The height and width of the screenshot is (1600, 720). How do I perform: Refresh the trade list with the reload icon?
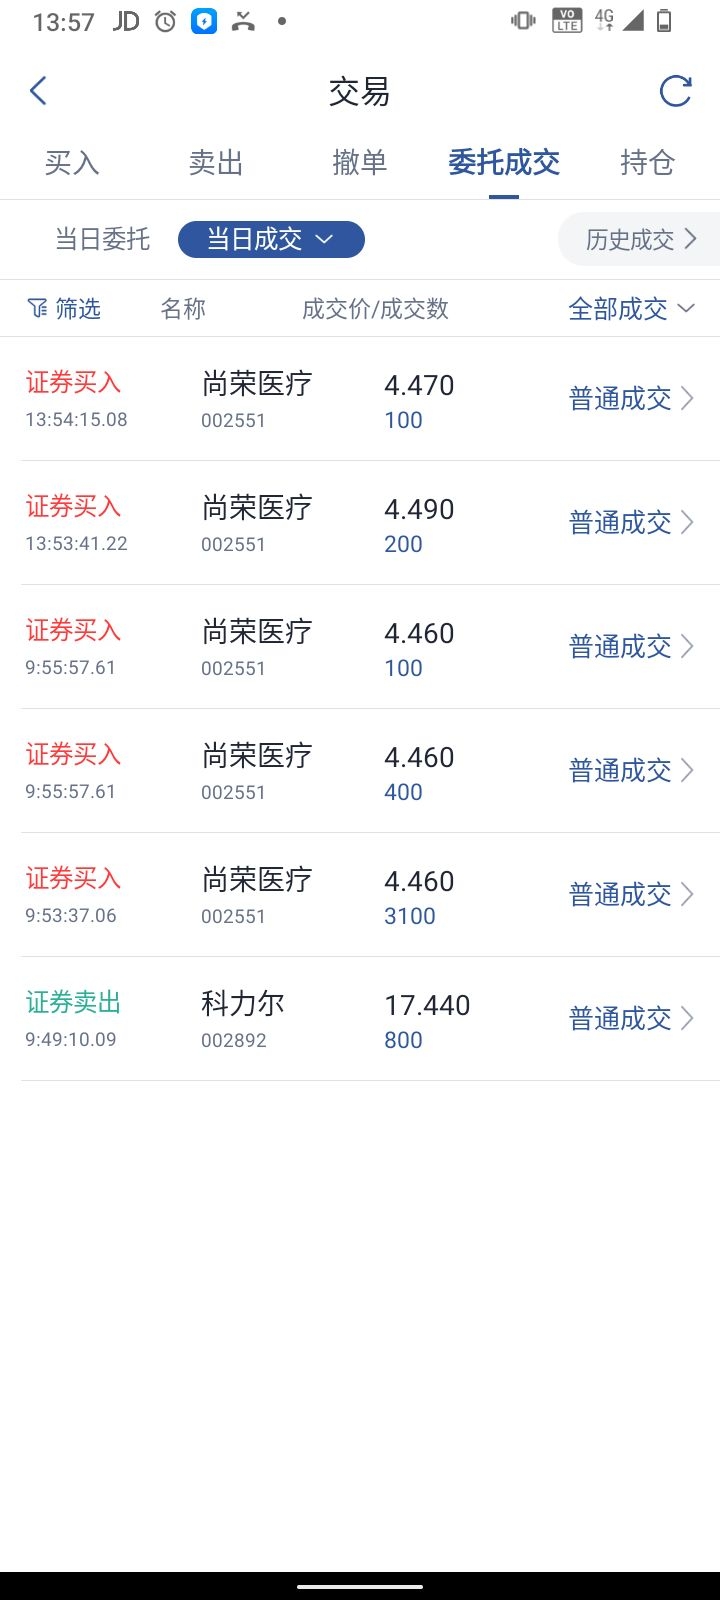click(676, 91)
